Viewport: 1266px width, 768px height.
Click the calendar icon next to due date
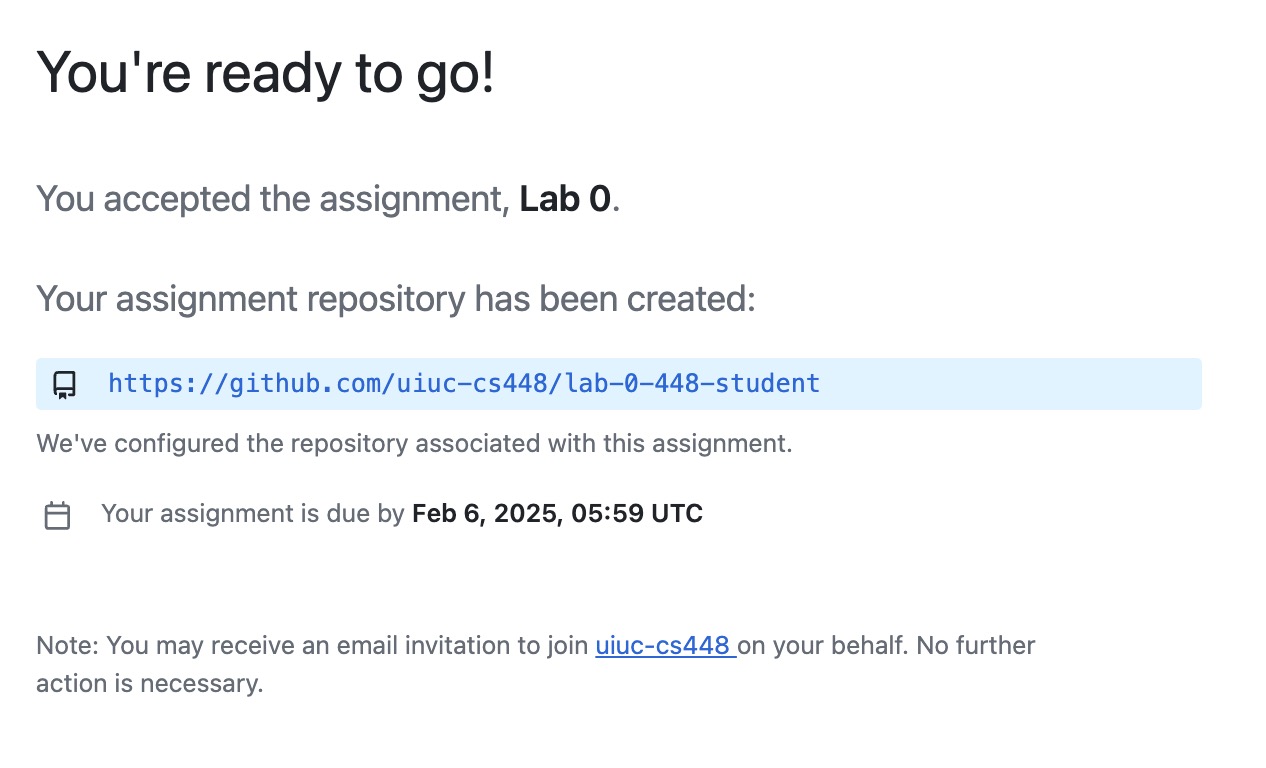pyautogui.click(x=58, y=516)
